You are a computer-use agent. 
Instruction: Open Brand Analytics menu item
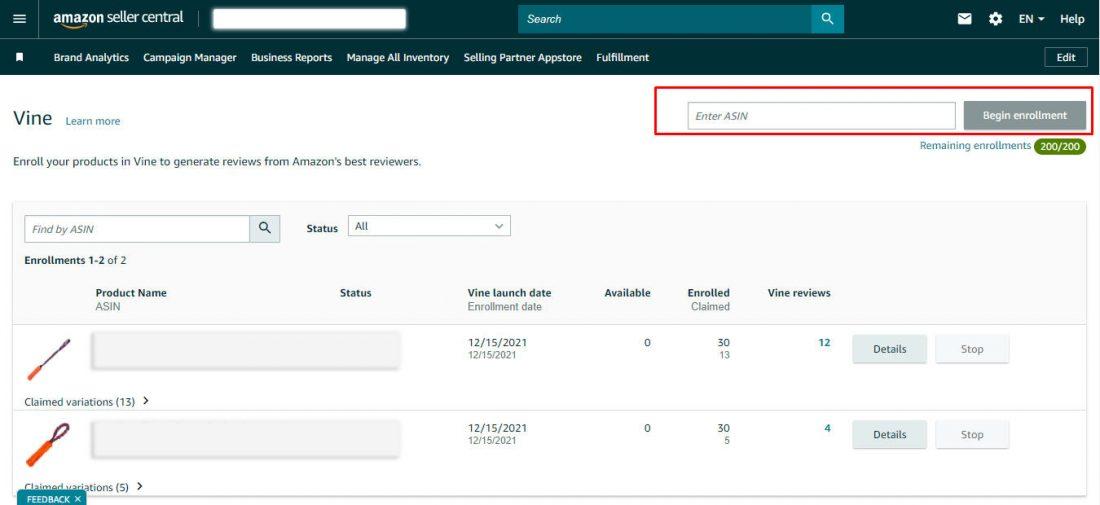91,58
